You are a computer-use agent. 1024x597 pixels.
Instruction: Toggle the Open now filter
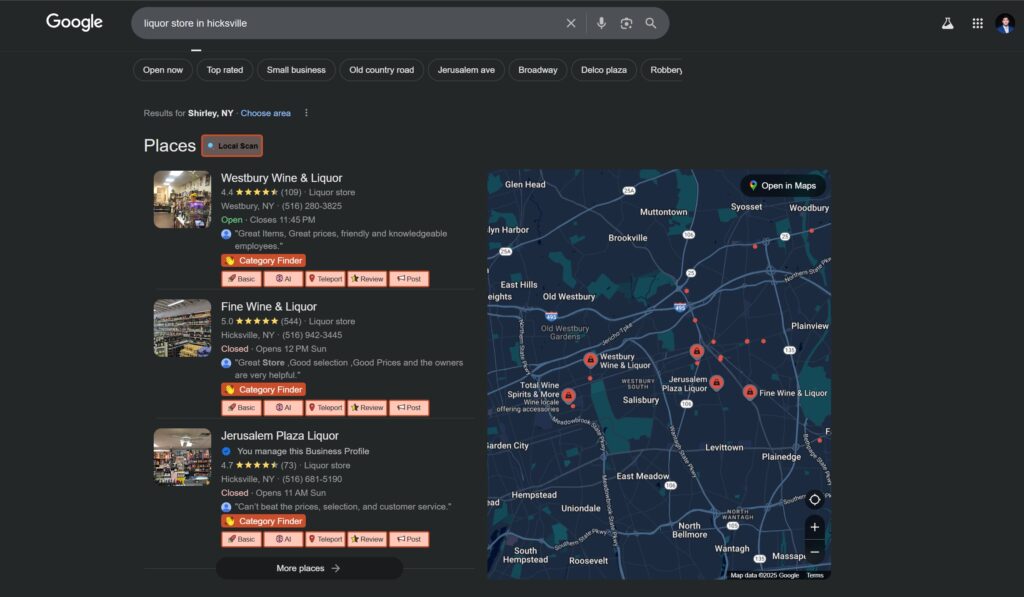coord(163,70)
